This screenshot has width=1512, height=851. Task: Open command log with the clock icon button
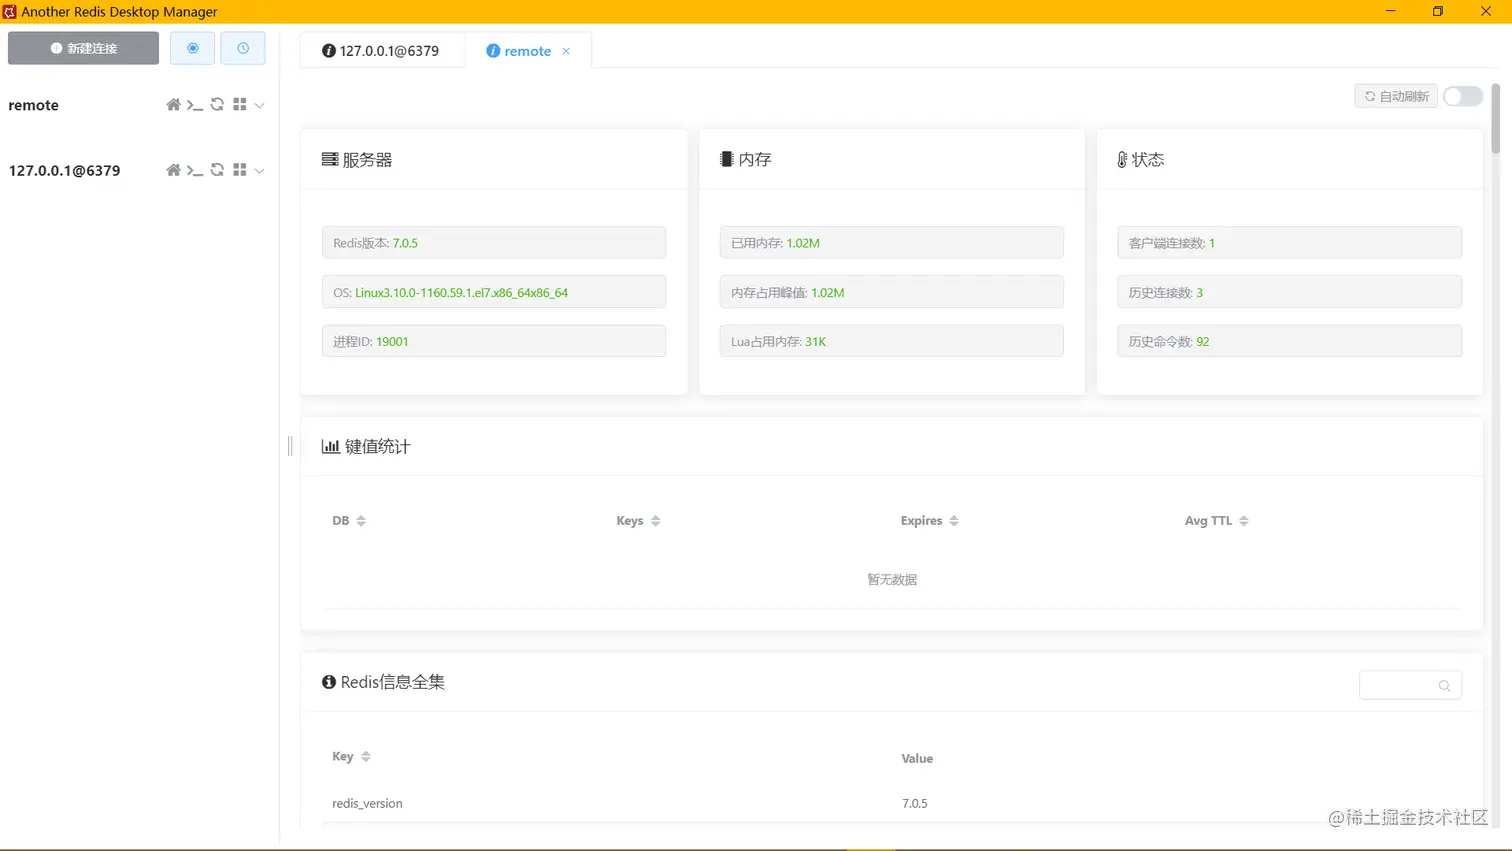coord(243,48)
